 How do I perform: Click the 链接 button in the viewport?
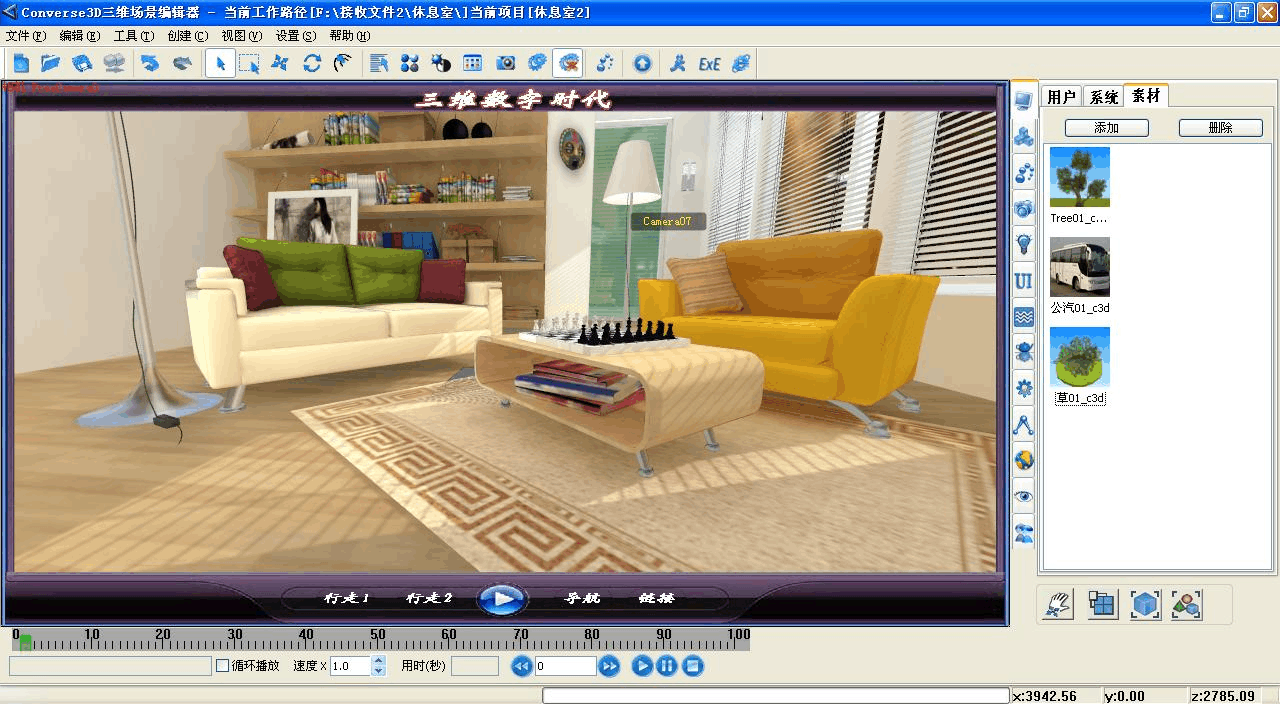(x=657, y=598)
